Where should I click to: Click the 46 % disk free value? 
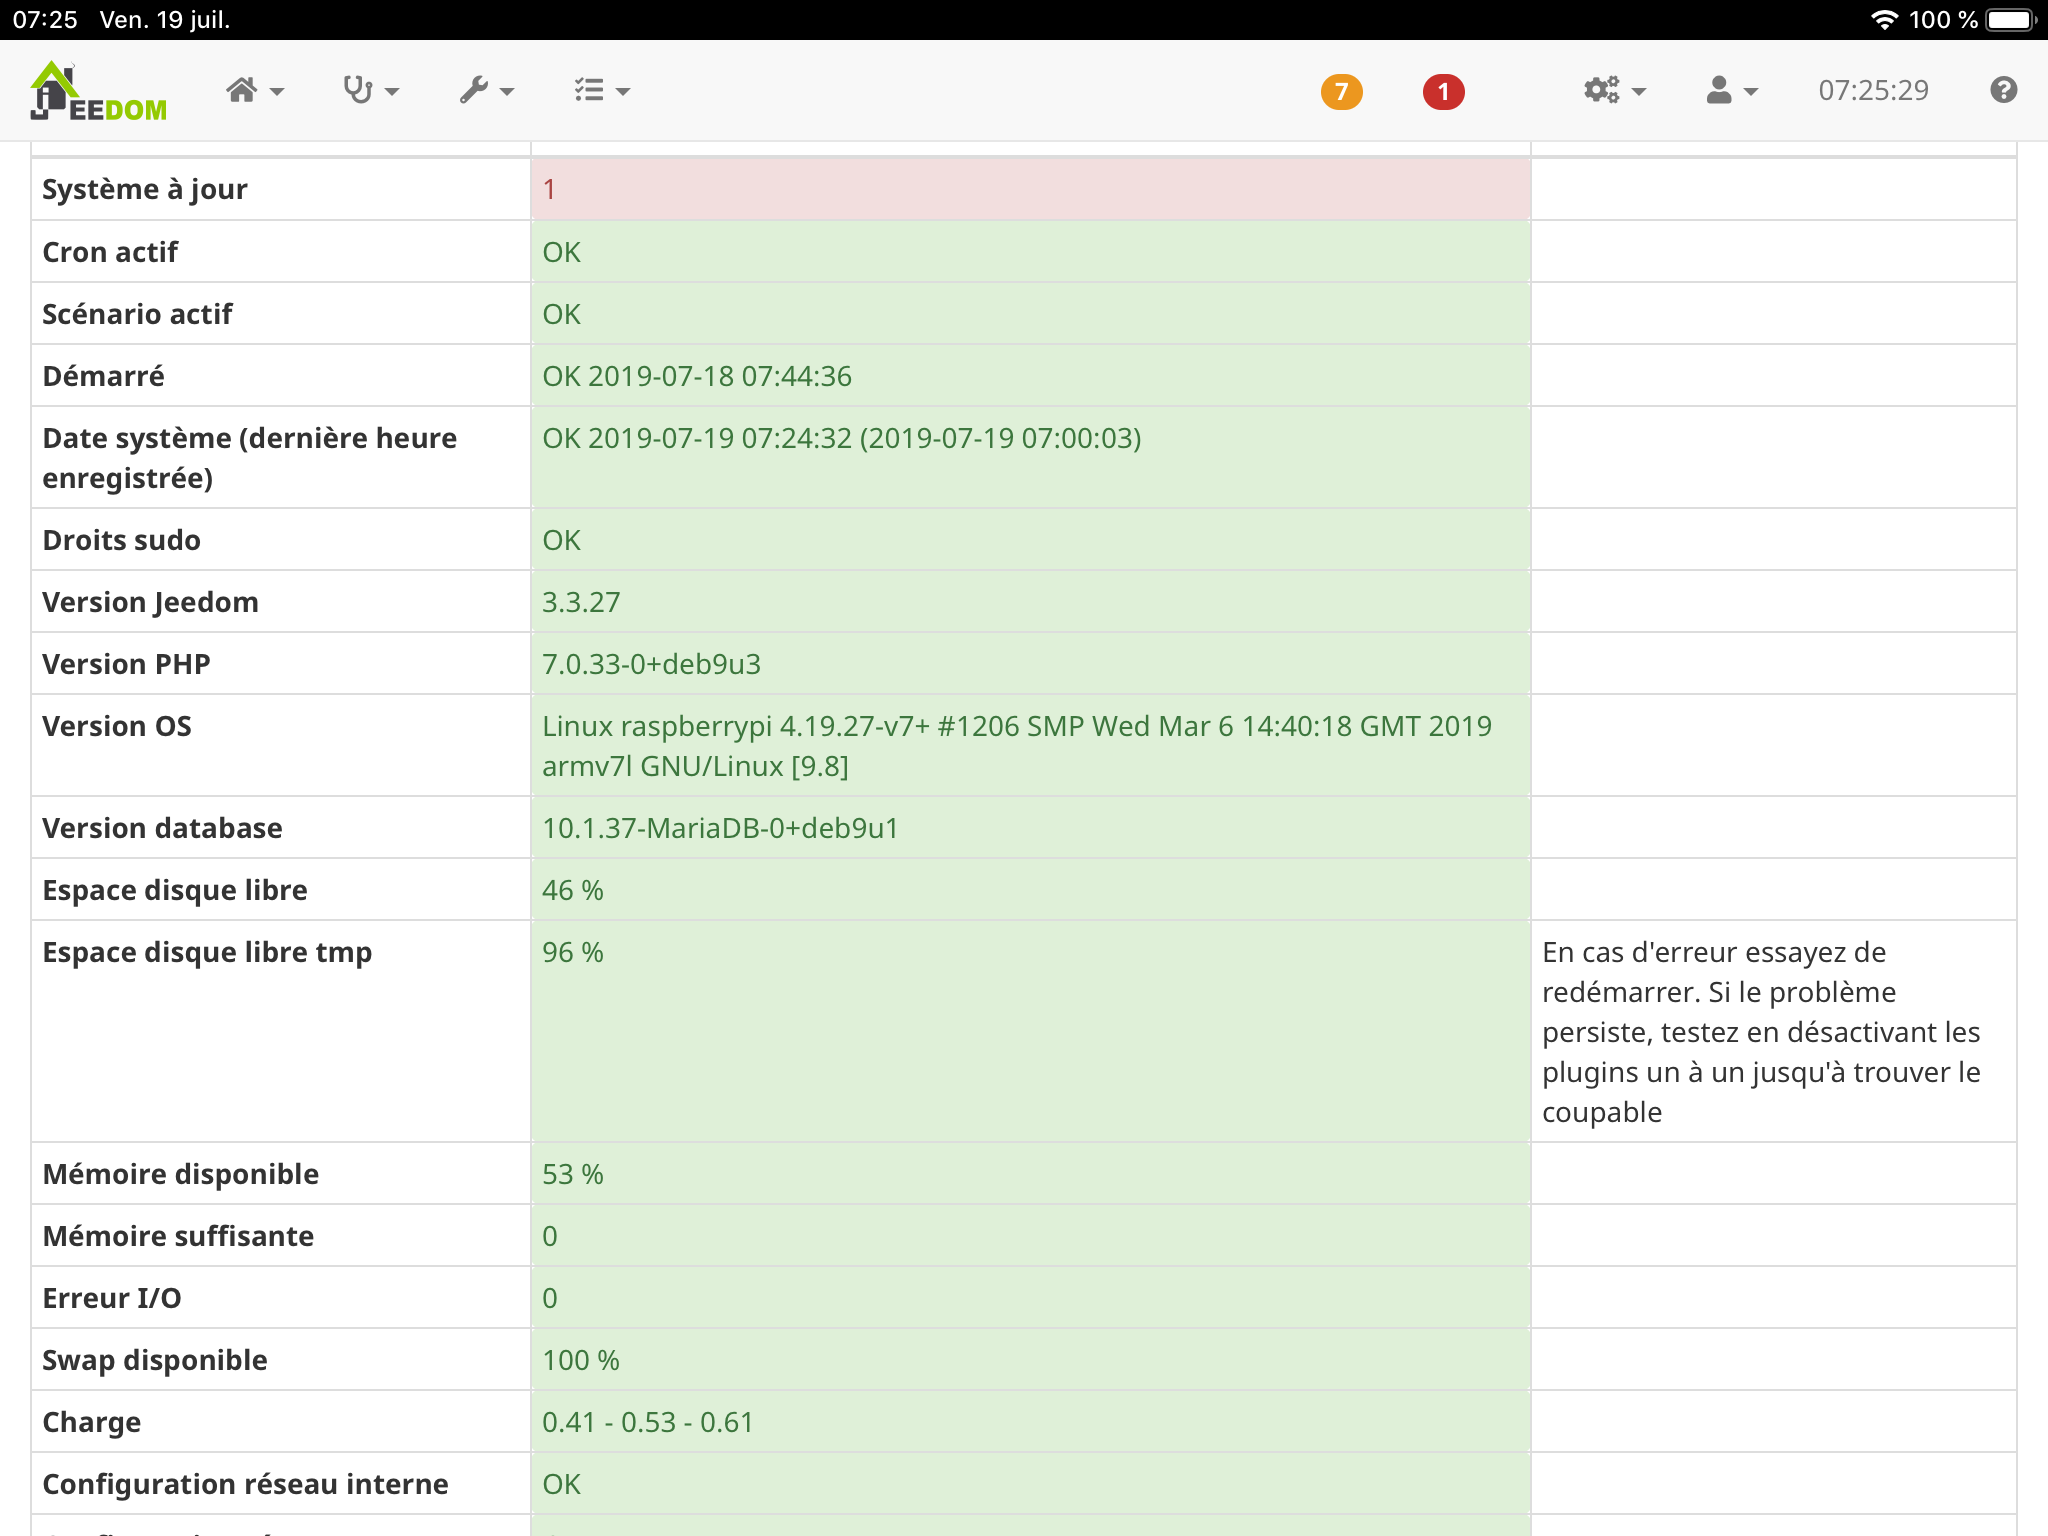pyautogui.click(x=573, y=890)
